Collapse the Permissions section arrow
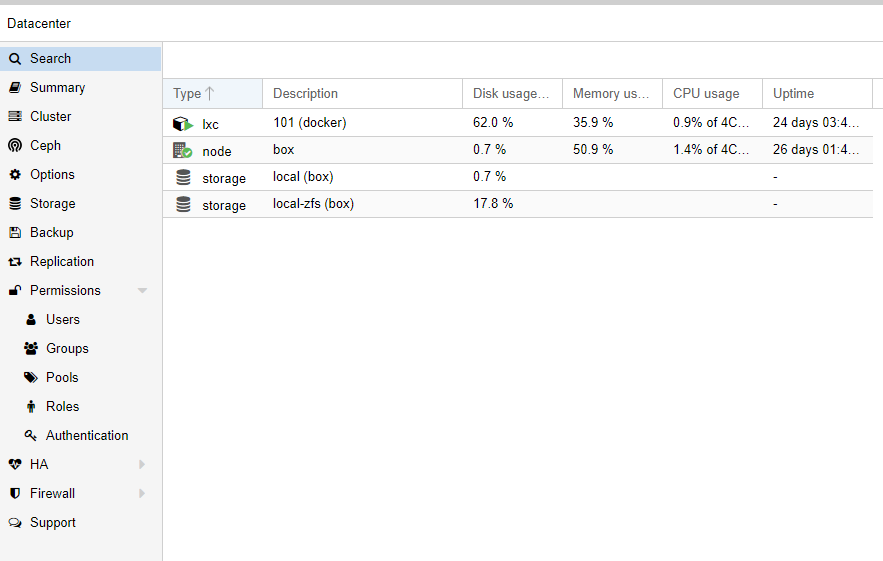The width and height of the screenshot is (883, 561). [142, 291]
